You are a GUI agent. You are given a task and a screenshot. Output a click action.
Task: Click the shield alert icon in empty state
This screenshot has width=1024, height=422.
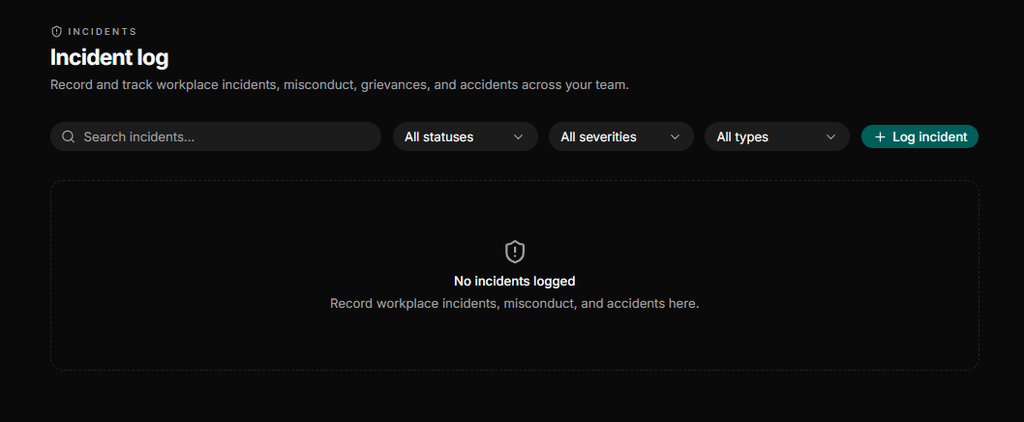(515, 252)
